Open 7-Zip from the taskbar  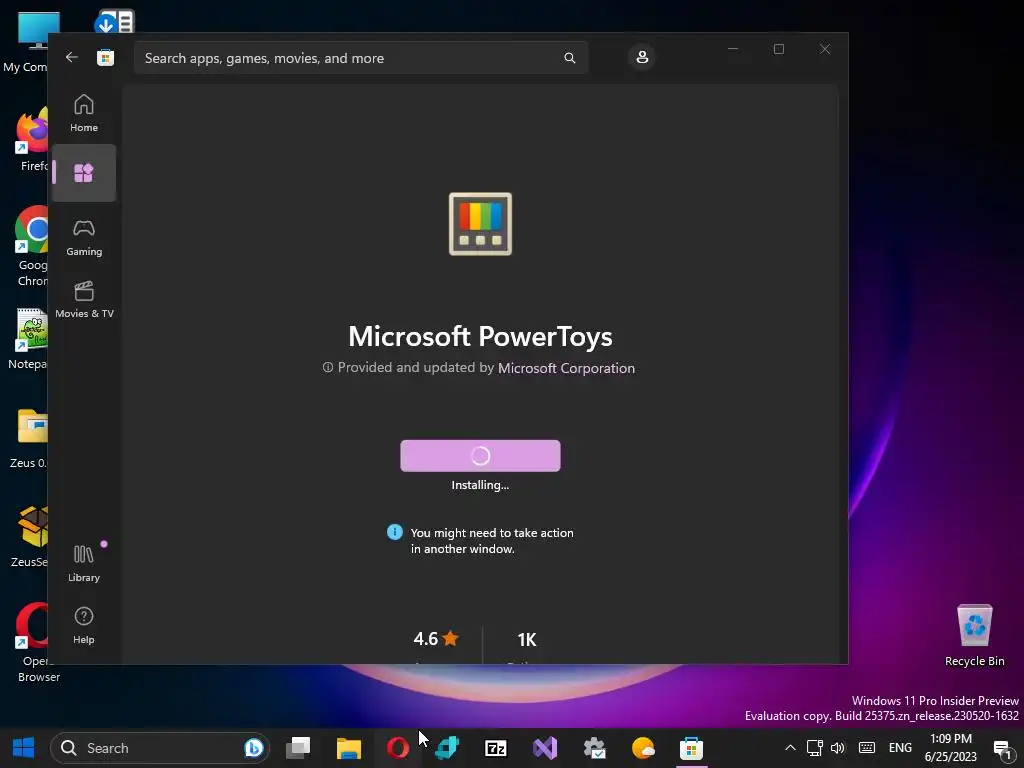496,748
